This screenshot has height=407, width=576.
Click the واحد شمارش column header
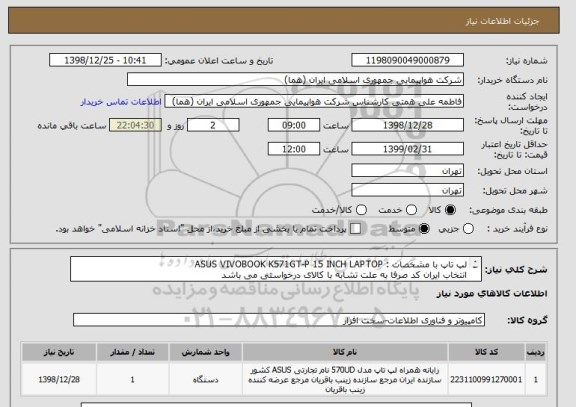pyautogui.click(x=205, y=352)
